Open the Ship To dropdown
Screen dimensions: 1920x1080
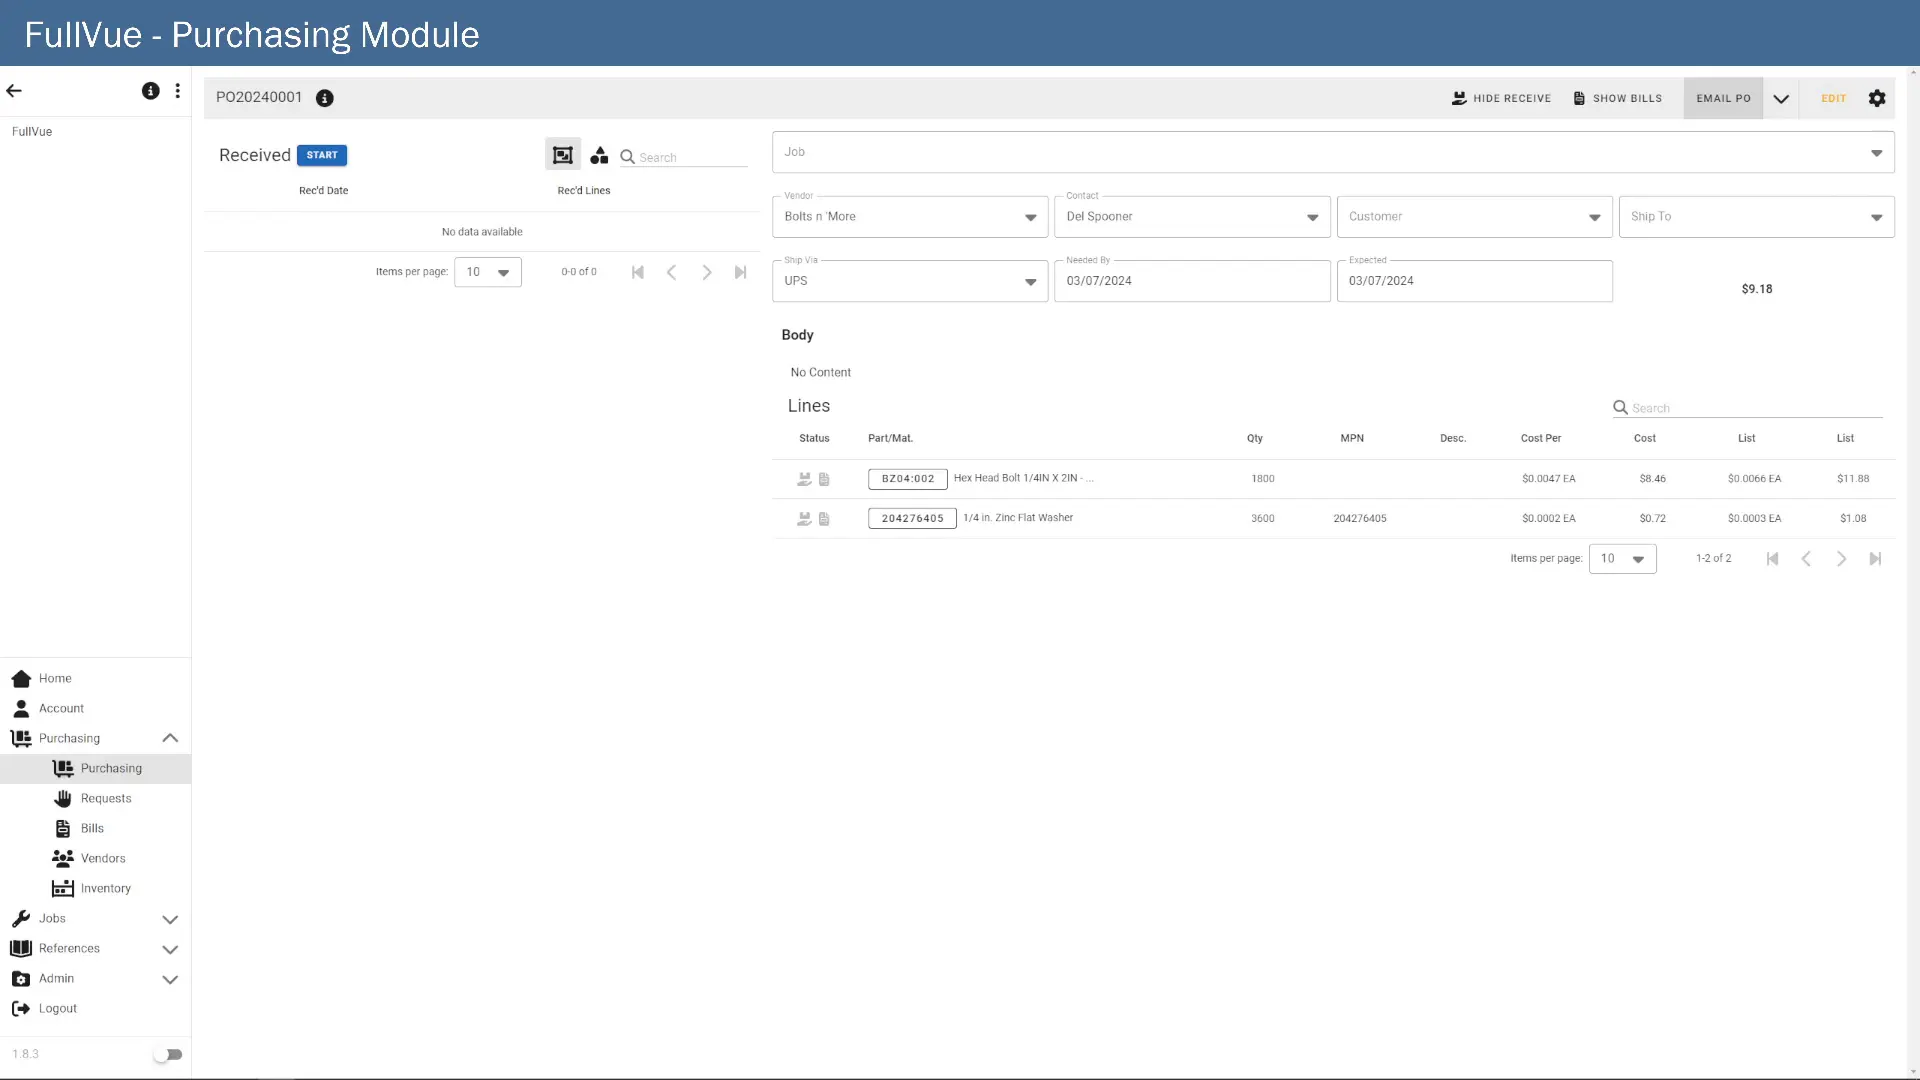1756,217
